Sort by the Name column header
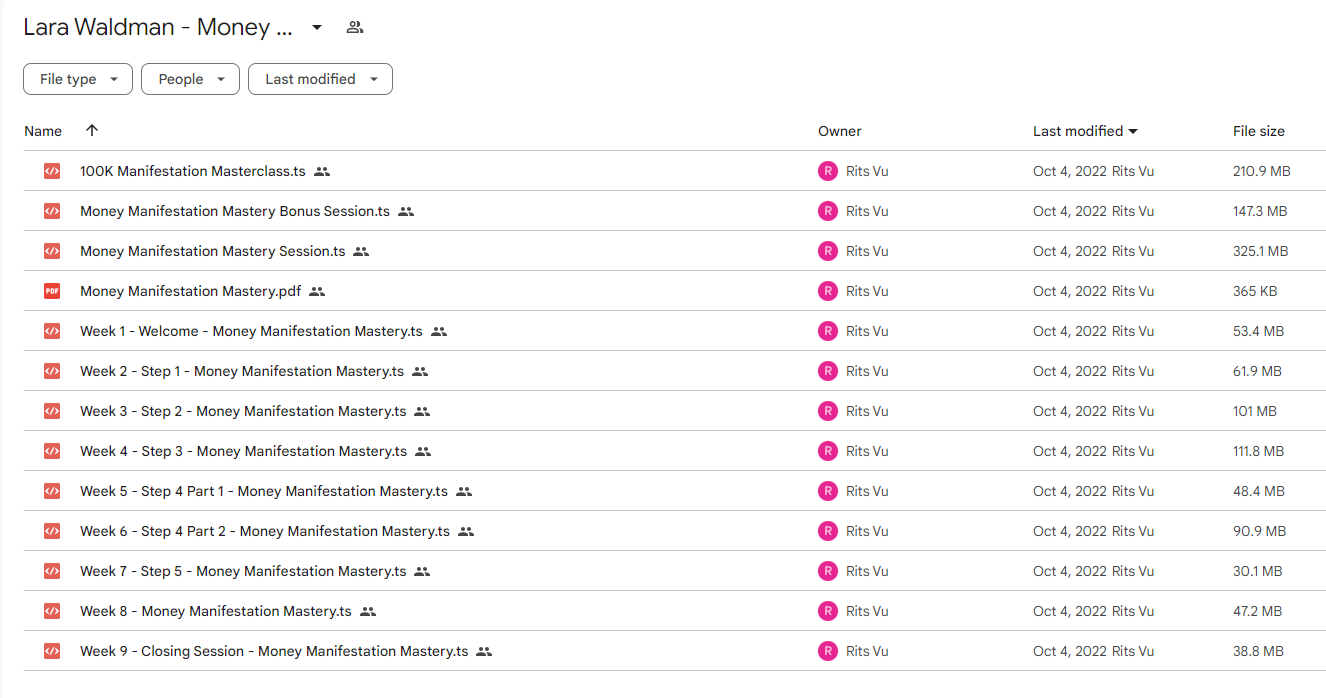The image size is (1326, 698). point(43,131)
